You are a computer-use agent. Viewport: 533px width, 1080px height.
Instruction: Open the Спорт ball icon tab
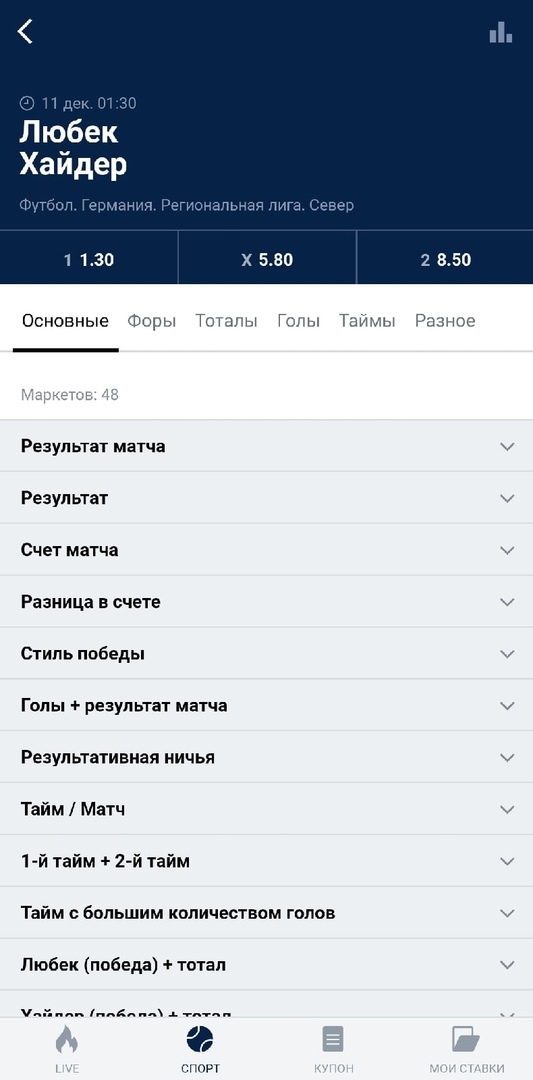point(200,1039)
